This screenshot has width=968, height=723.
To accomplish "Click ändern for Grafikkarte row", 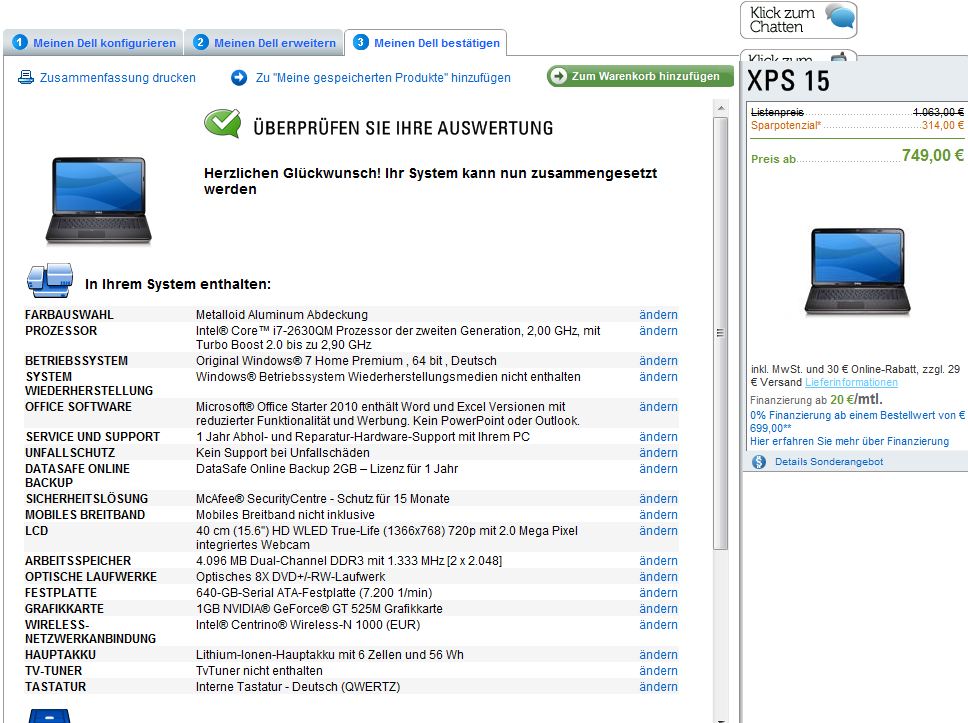I will [x=658, y=608].
